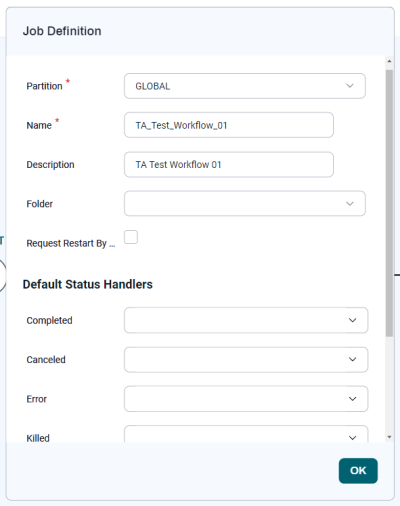Click the Description label
This screenshot has width=400, height=506.
tap(50, 165)
